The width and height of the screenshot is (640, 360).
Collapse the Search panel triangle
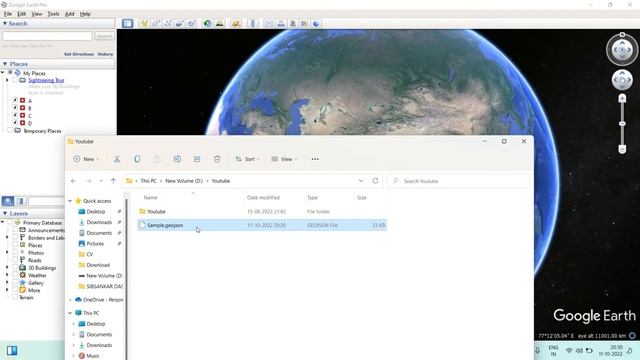5,24
